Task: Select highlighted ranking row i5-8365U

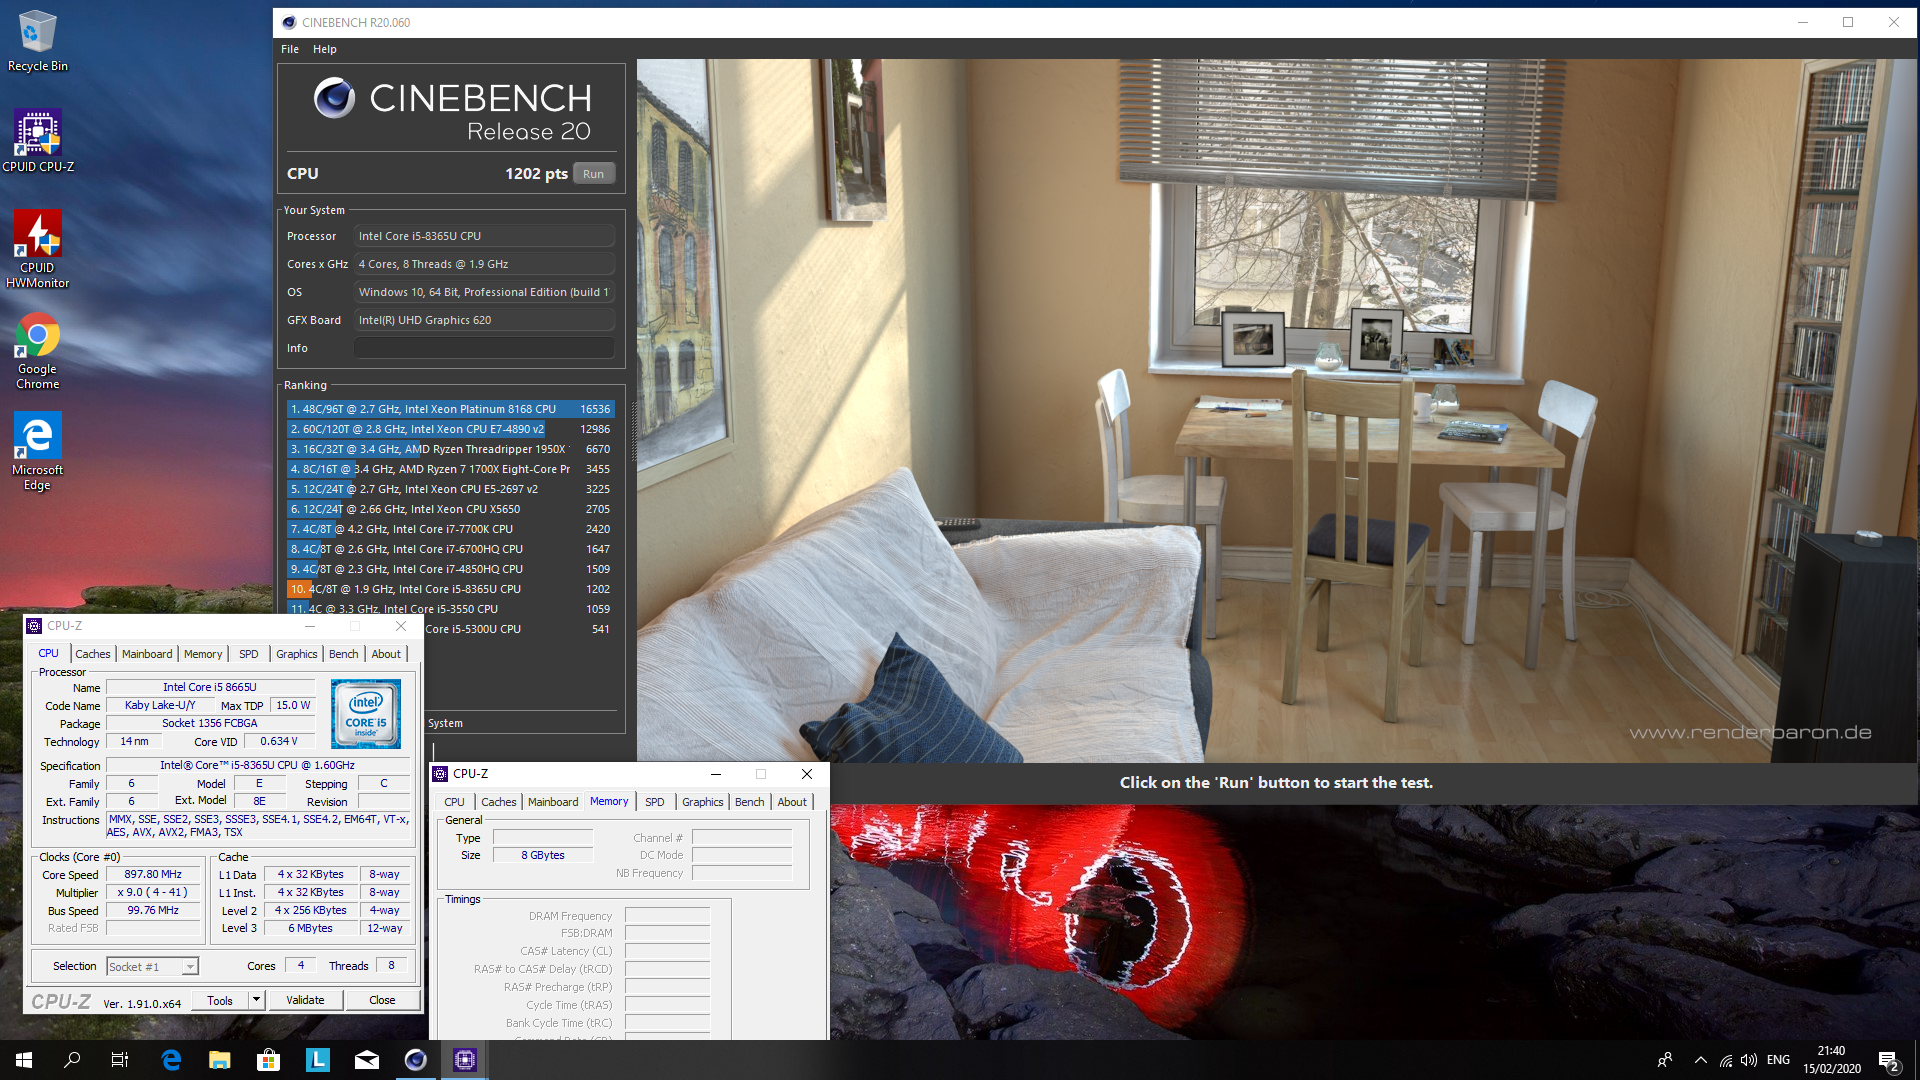Action: pyautogui.click(x=450, y=589)
